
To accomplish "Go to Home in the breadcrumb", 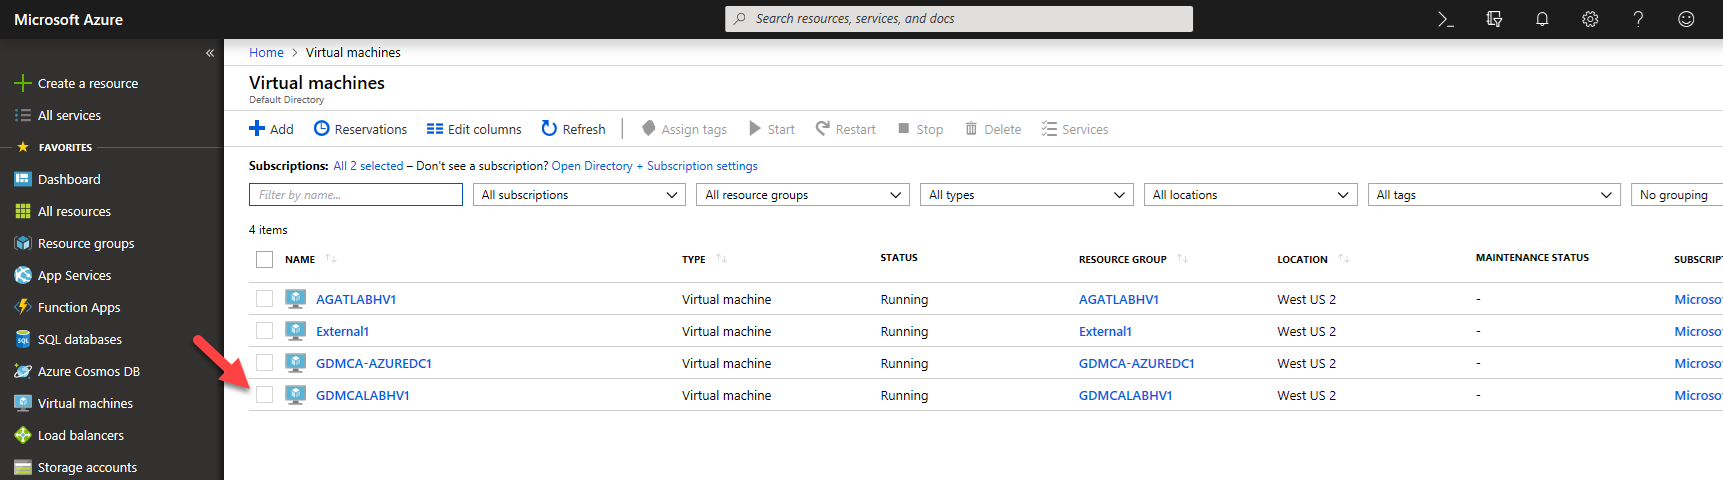I will point(266,53).
